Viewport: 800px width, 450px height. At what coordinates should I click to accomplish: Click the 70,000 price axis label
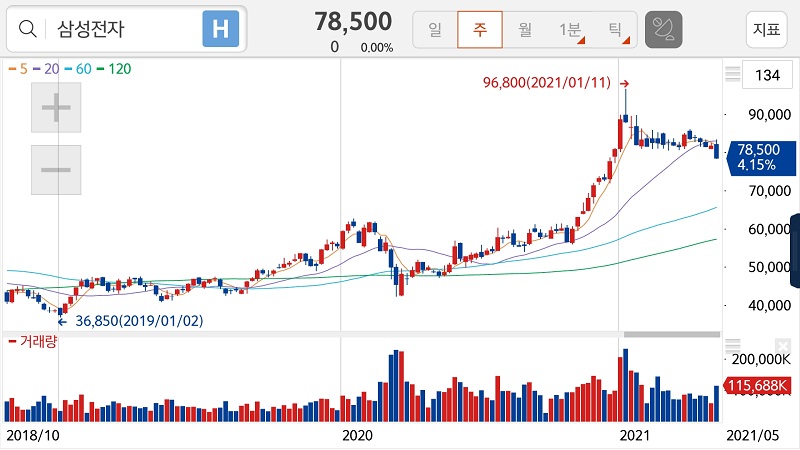pyautogui.click(x=769, y=191)
